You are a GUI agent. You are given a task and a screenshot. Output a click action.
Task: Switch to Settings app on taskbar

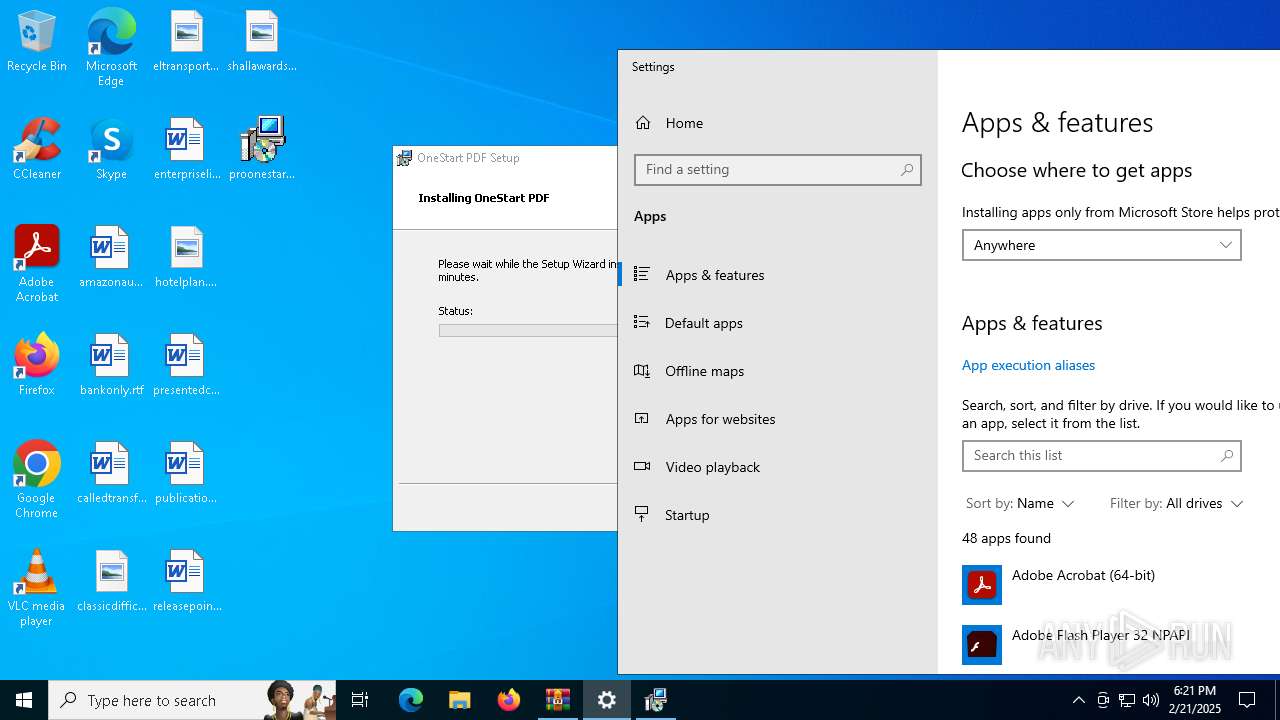pyautogui.click(x=607, y=700)
